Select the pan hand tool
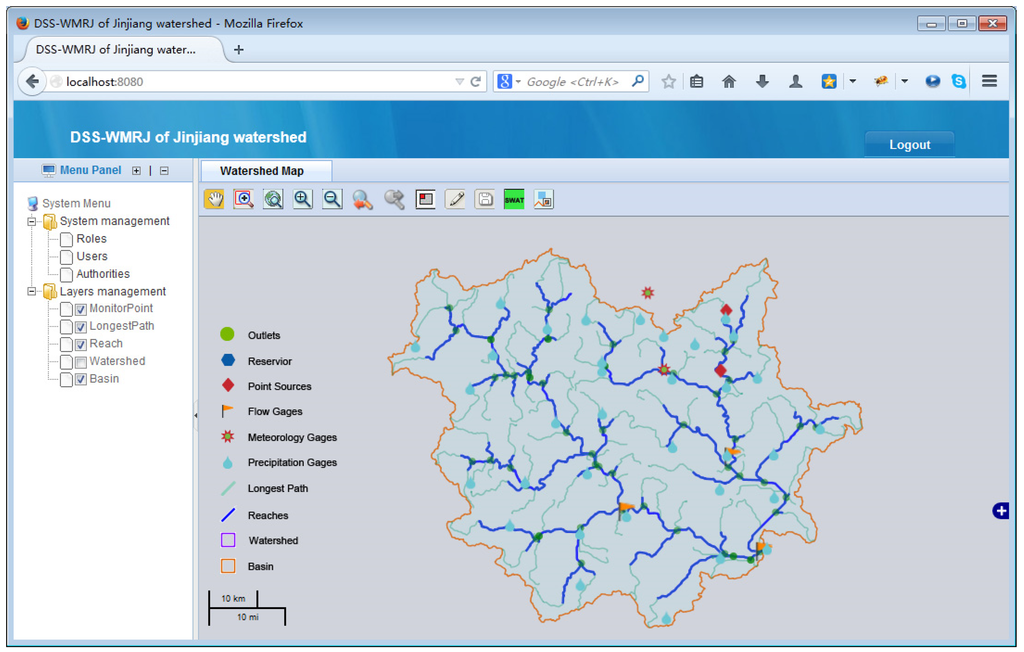Image resolution: width=1024 pixels, height=652 pixels. click(214, 199)
